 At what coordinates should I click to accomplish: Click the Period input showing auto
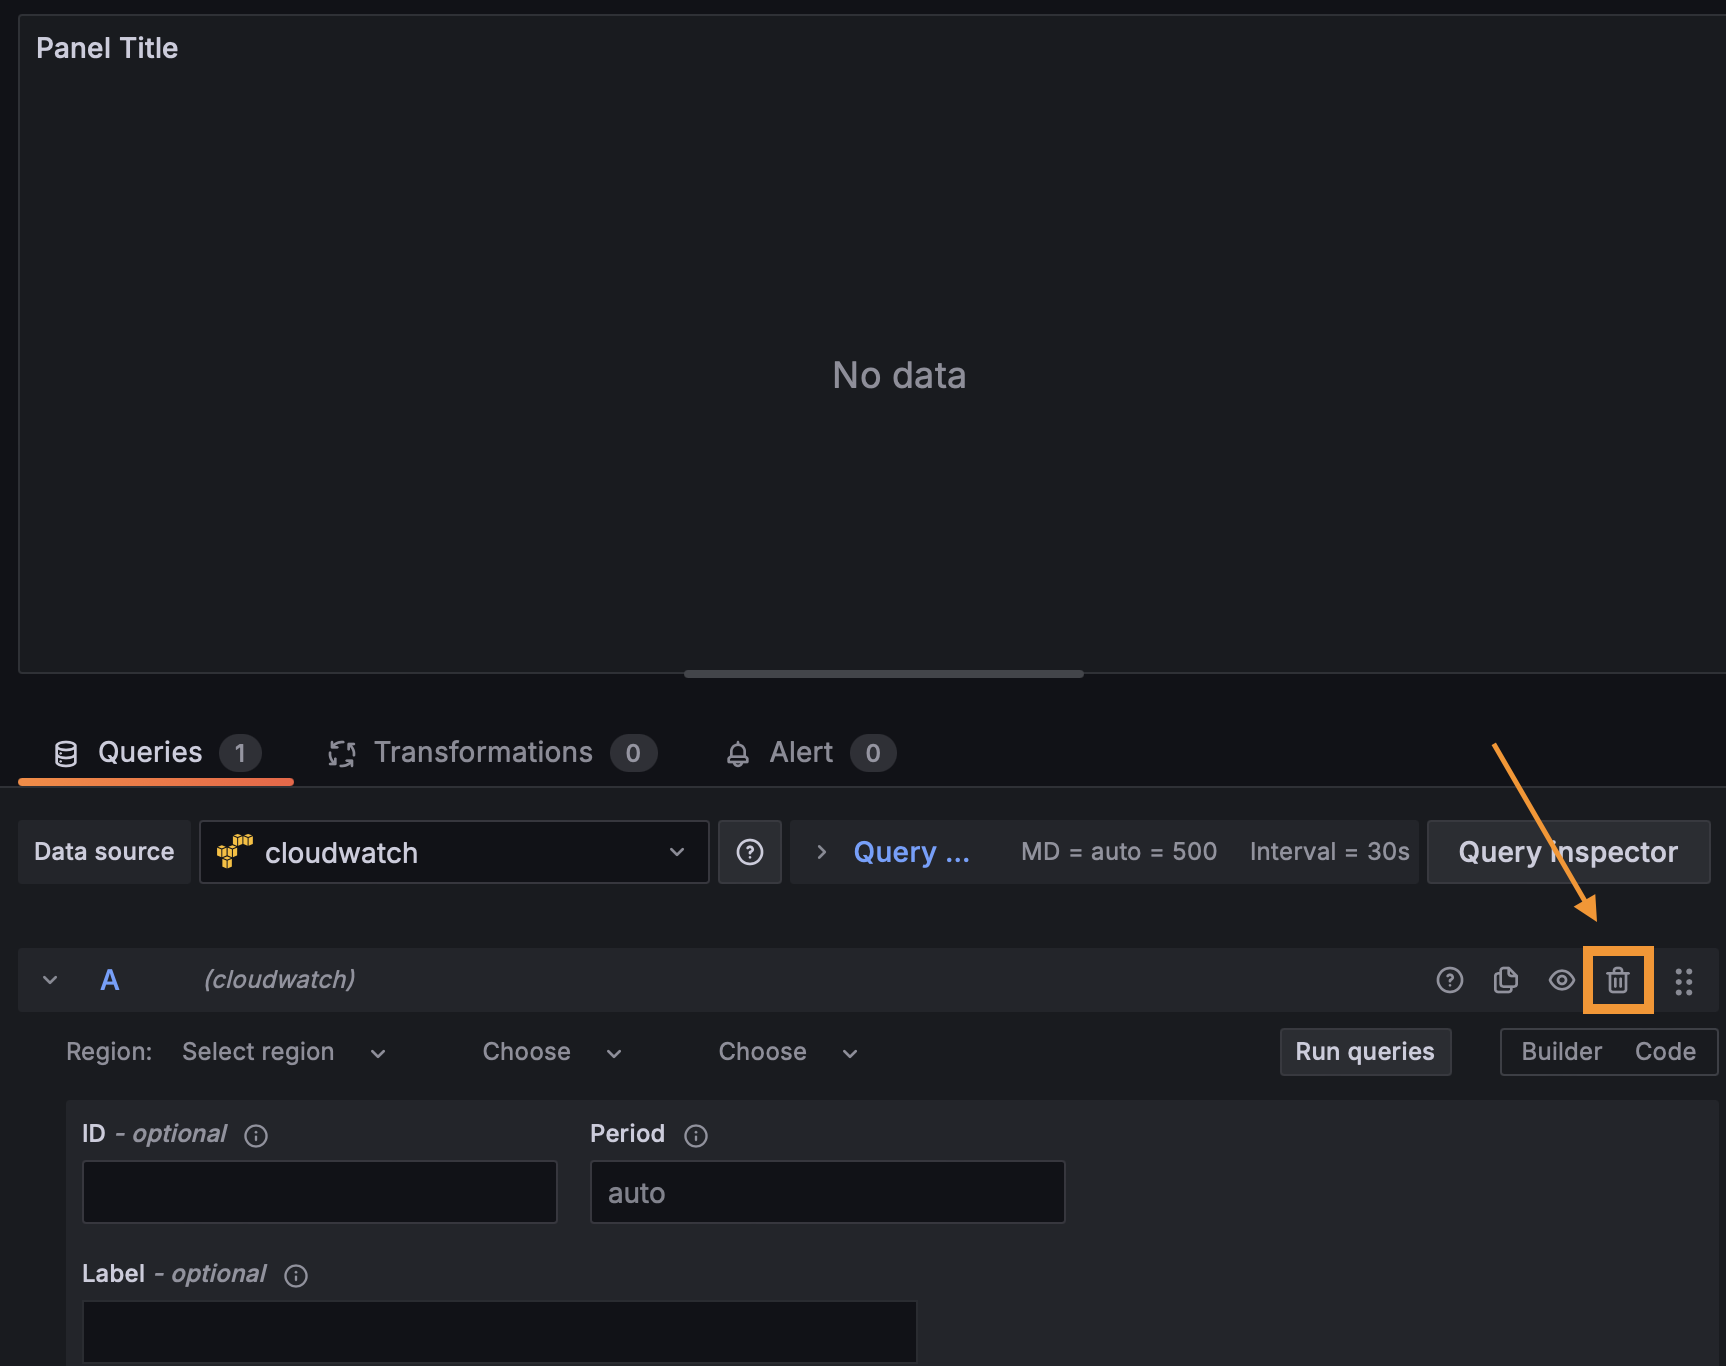pos(828,1192)
